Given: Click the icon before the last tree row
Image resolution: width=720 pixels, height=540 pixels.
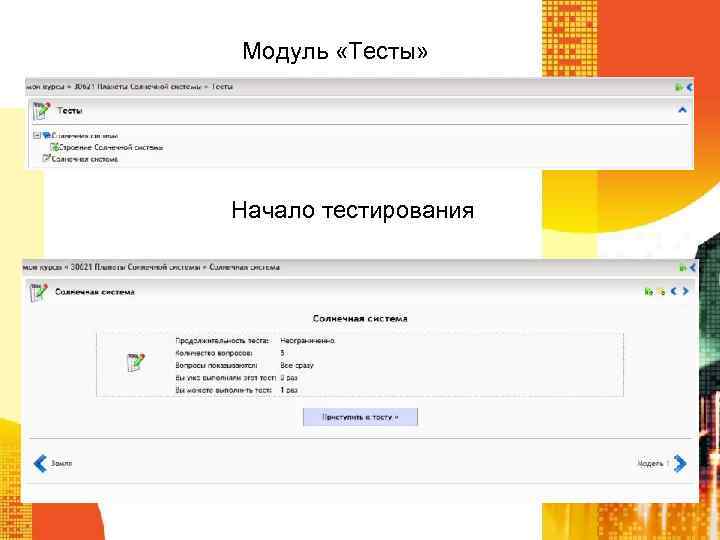Looking at the screenshot, I should point(46,158).
